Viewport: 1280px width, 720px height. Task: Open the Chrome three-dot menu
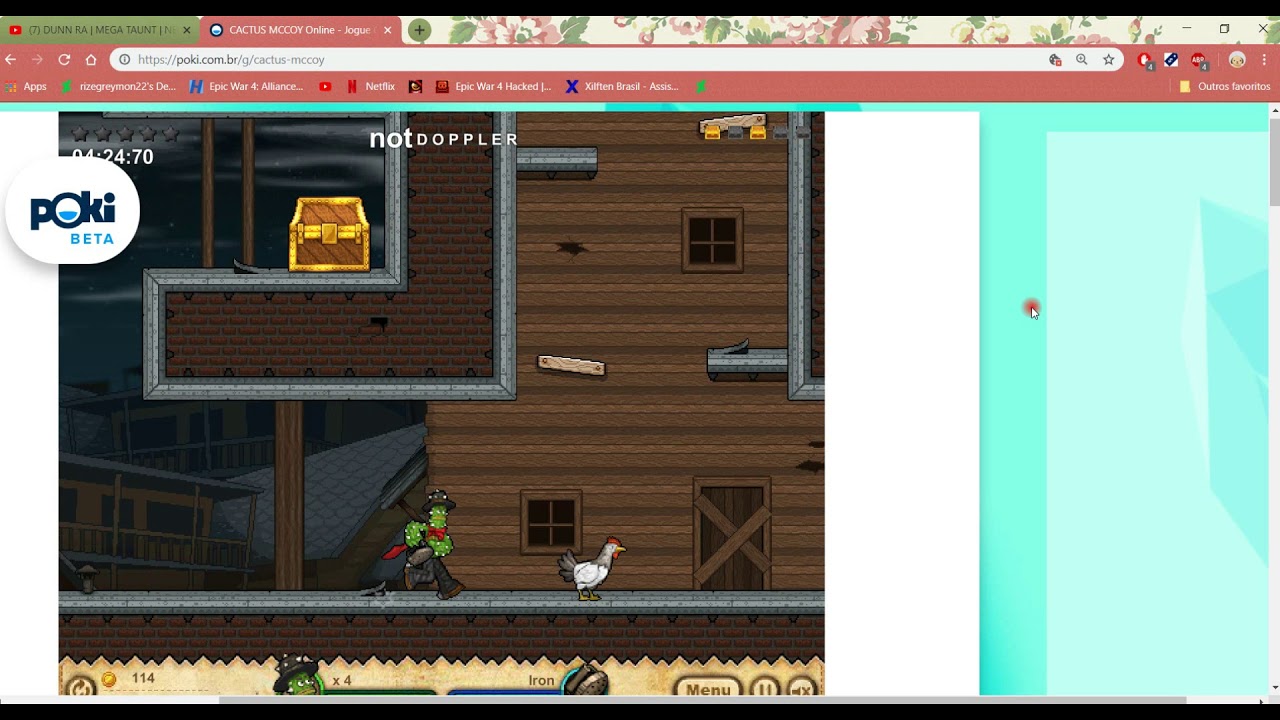tap(1264, 60)
